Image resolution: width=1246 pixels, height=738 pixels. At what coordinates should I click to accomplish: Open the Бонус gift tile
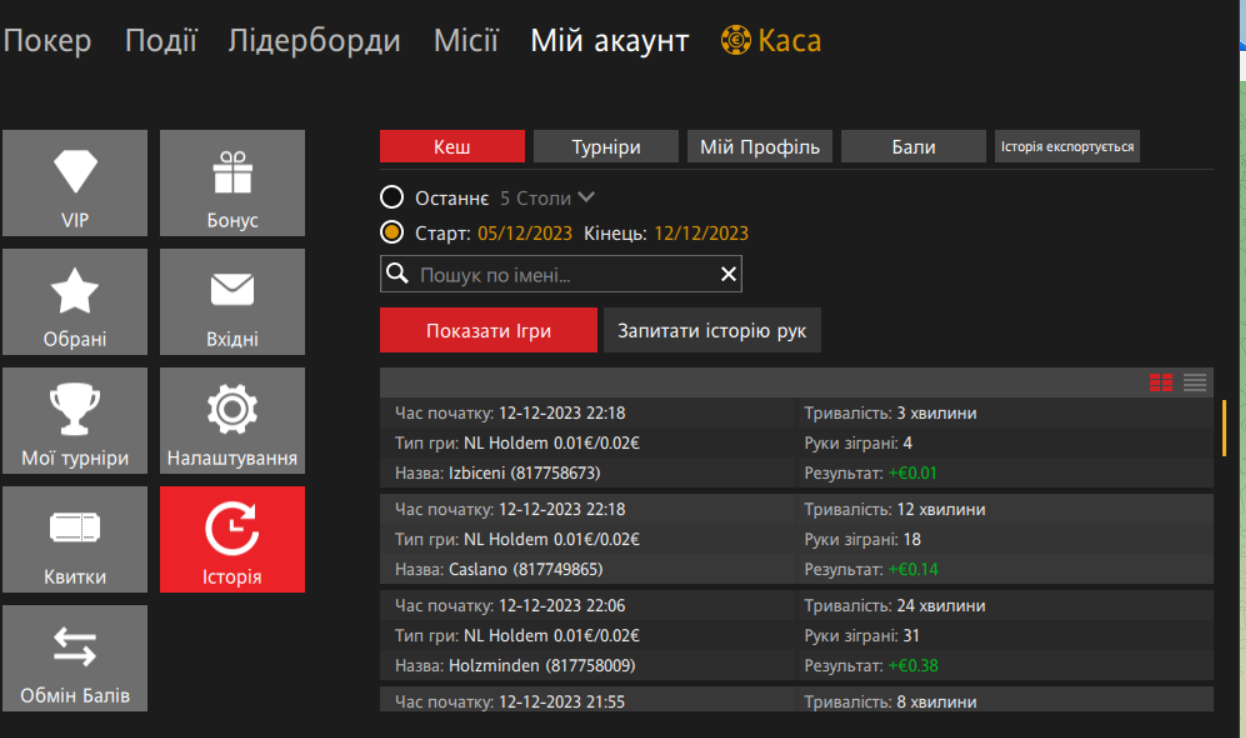[x=232, y=183]
